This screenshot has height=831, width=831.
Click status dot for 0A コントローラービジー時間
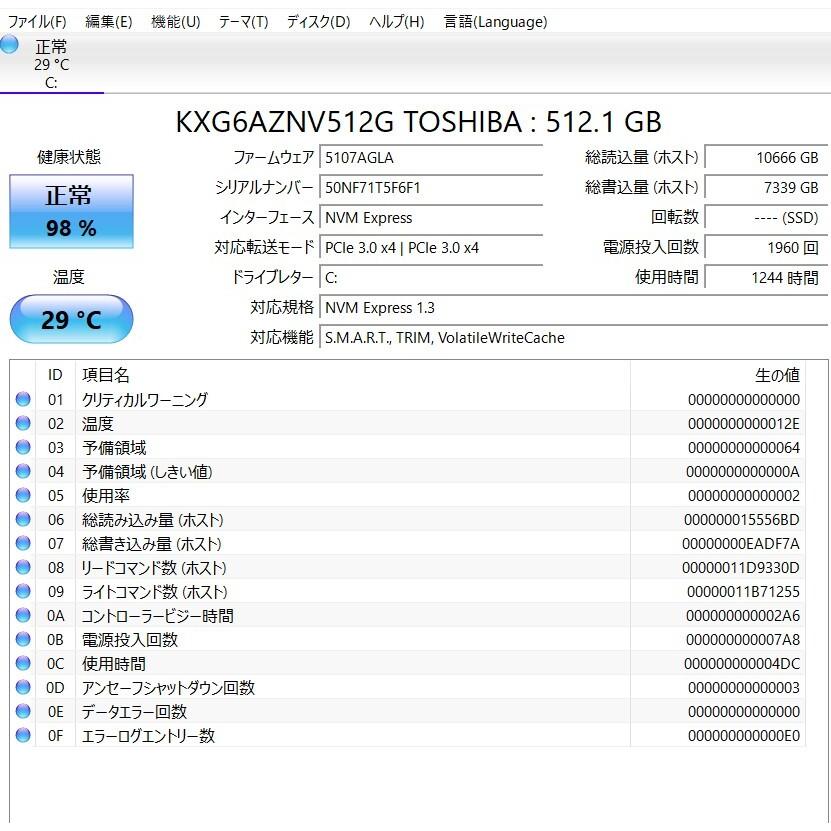[x=23, y=615]
